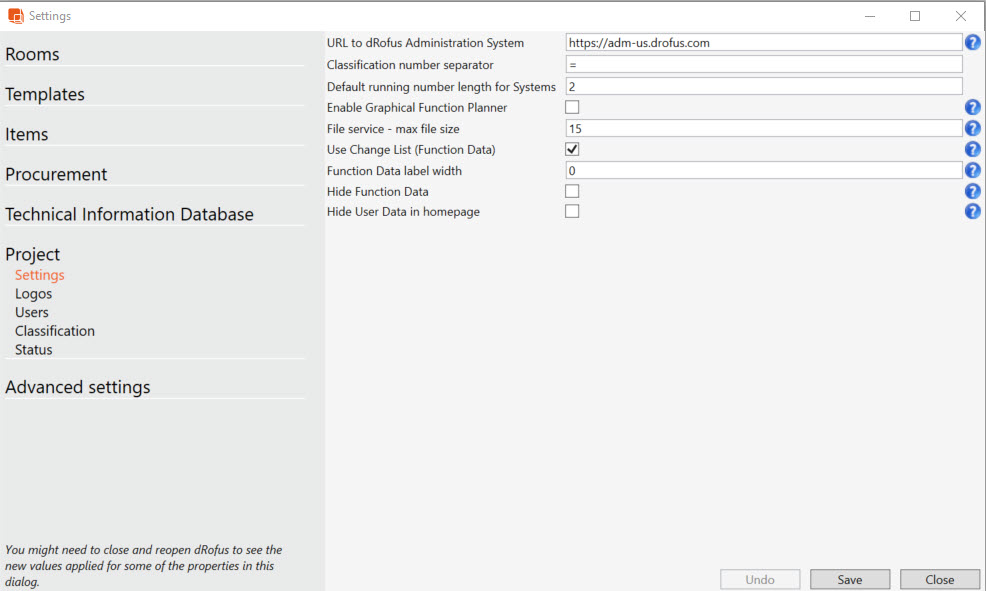Open help for Enable Graphical Function Planner
The height and width of the screenshot is (591, 986).
pyautogui.click(x=972, y=108)
